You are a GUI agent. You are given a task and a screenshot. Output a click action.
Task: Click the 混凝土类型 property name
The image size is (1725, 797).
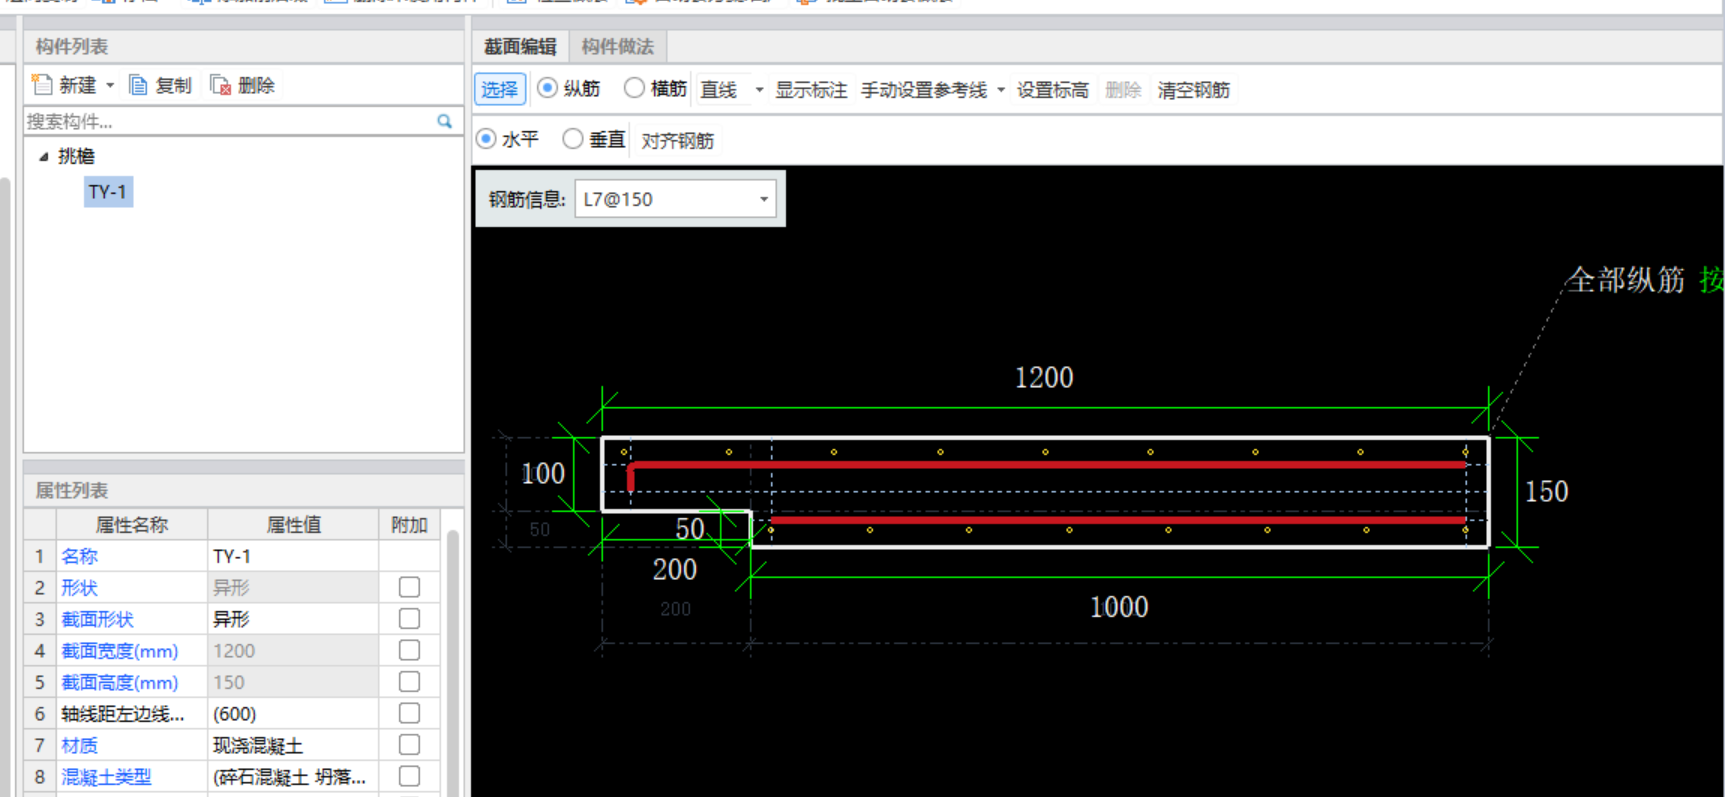tap(106, 777)
